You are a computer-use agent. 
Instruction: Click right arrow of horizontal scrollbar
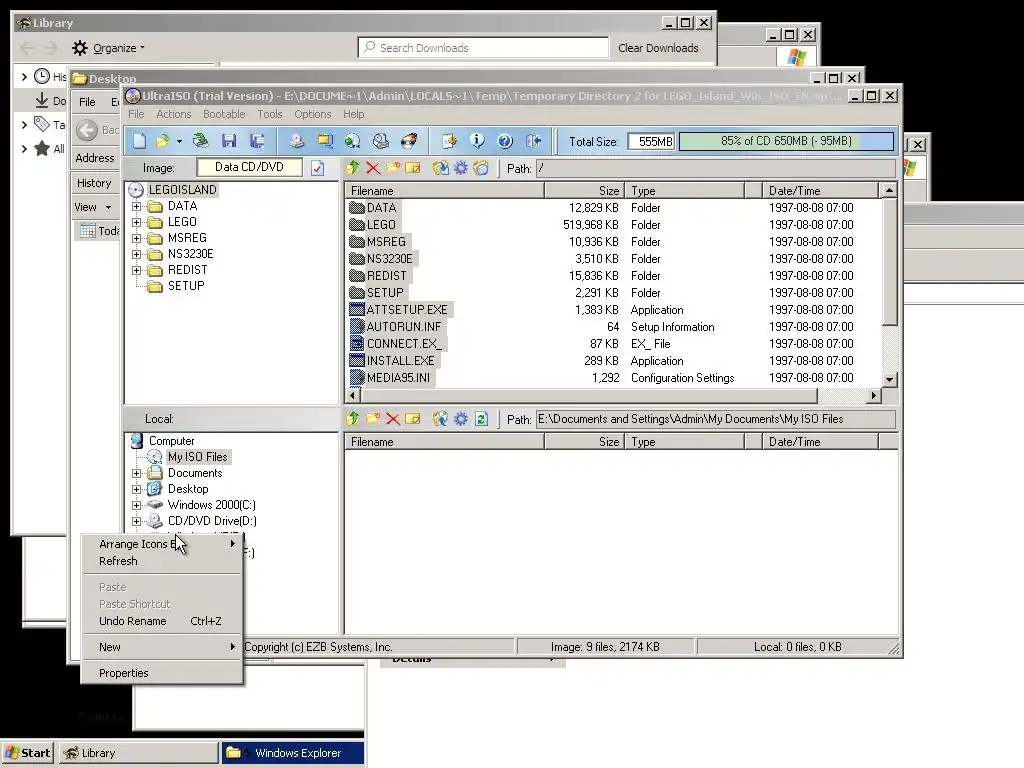pos(874,395)
